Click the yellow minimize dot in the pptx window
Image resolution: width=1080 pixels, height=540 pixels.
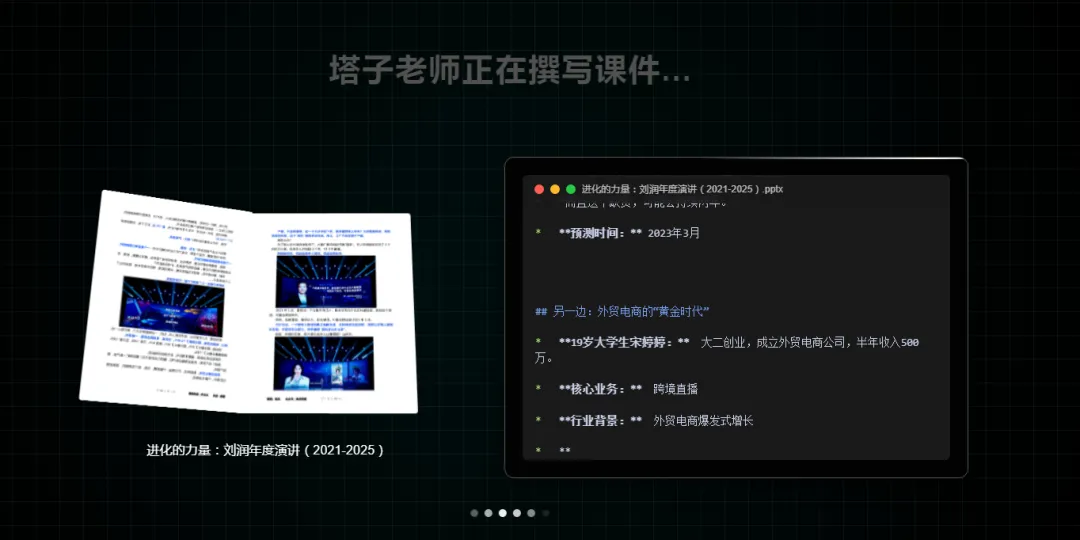[555, 189]
